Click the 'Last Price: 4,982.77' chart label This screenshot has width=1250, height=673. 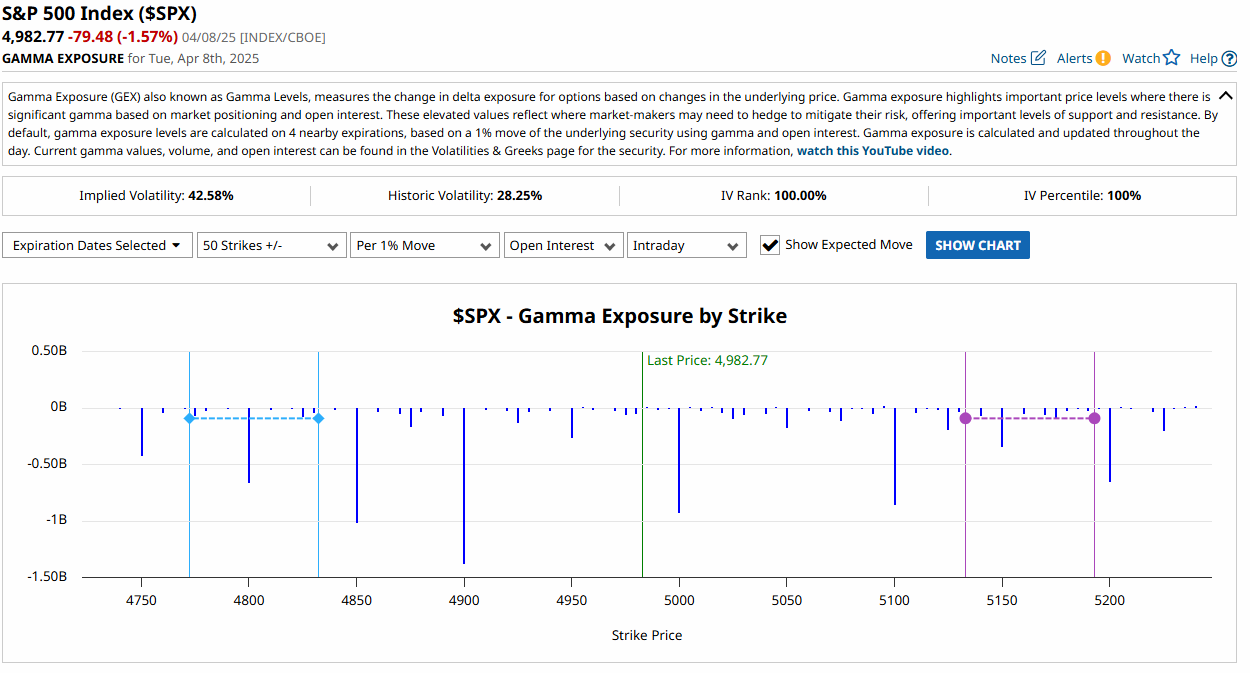pyautogui.click(x=707, y=360)
